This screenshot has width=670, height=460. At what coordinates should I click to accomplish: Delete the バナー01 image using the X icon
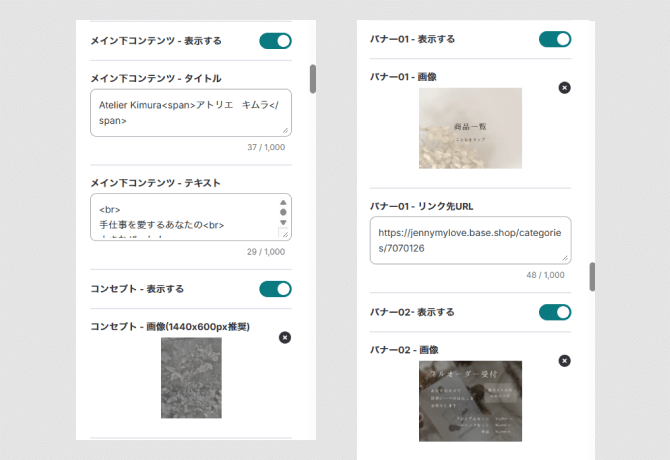[565, 88]
